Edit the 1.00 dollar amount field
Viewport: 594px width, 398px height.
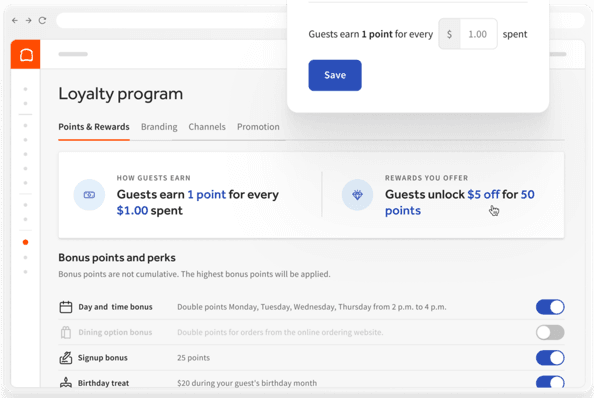coord(478,34)
